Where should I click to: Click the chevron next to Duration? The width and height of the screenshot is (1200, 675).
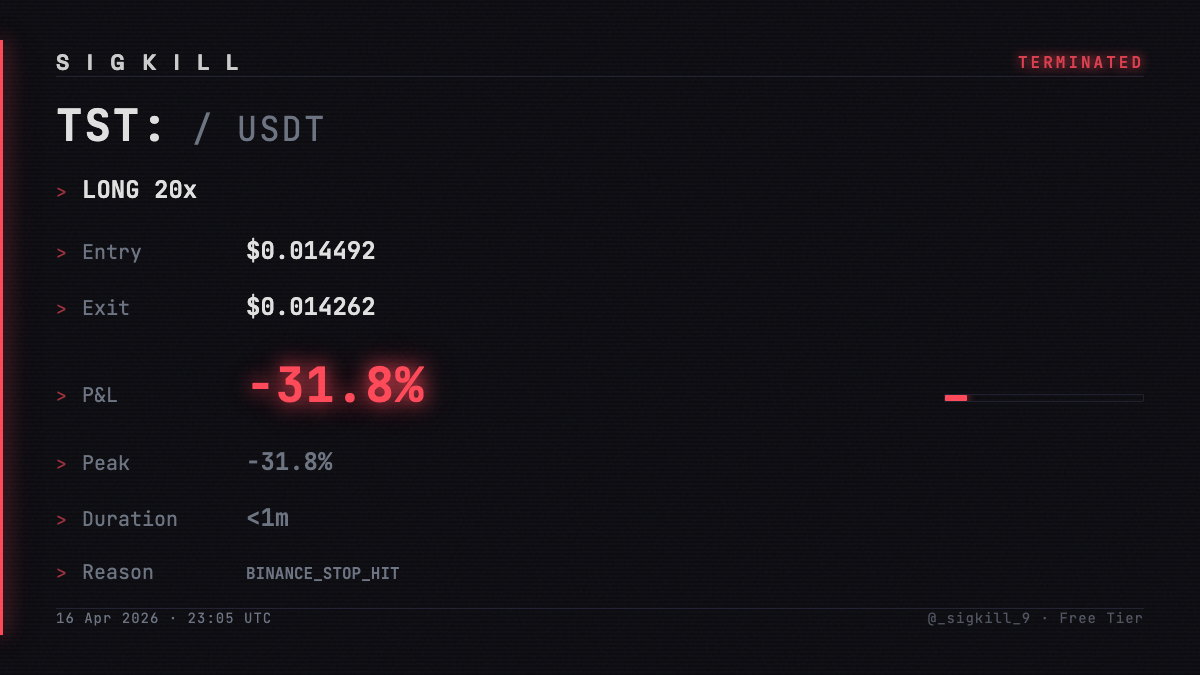(62, 521)
